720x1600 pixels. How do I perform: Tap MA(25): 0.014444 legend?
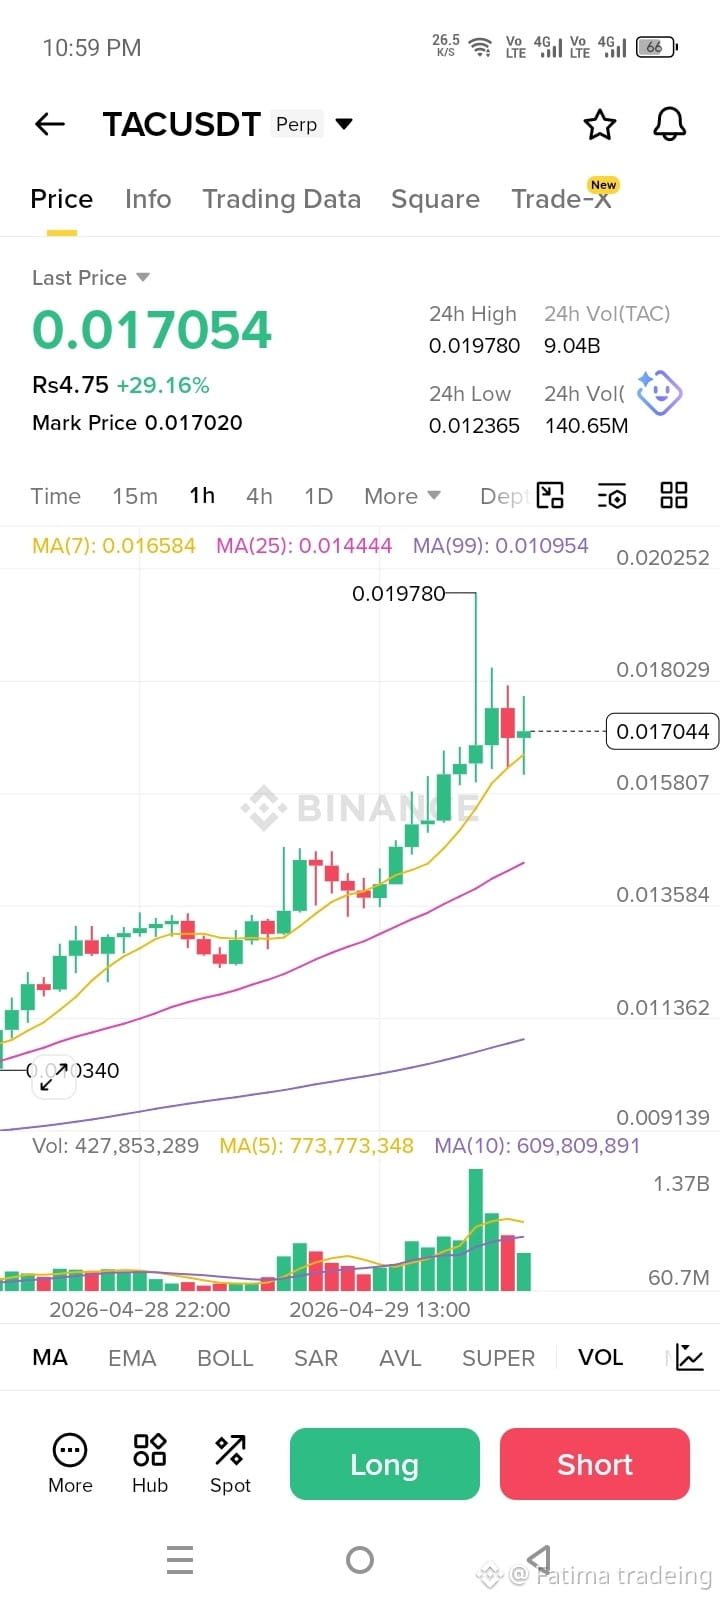coord(304,546)
